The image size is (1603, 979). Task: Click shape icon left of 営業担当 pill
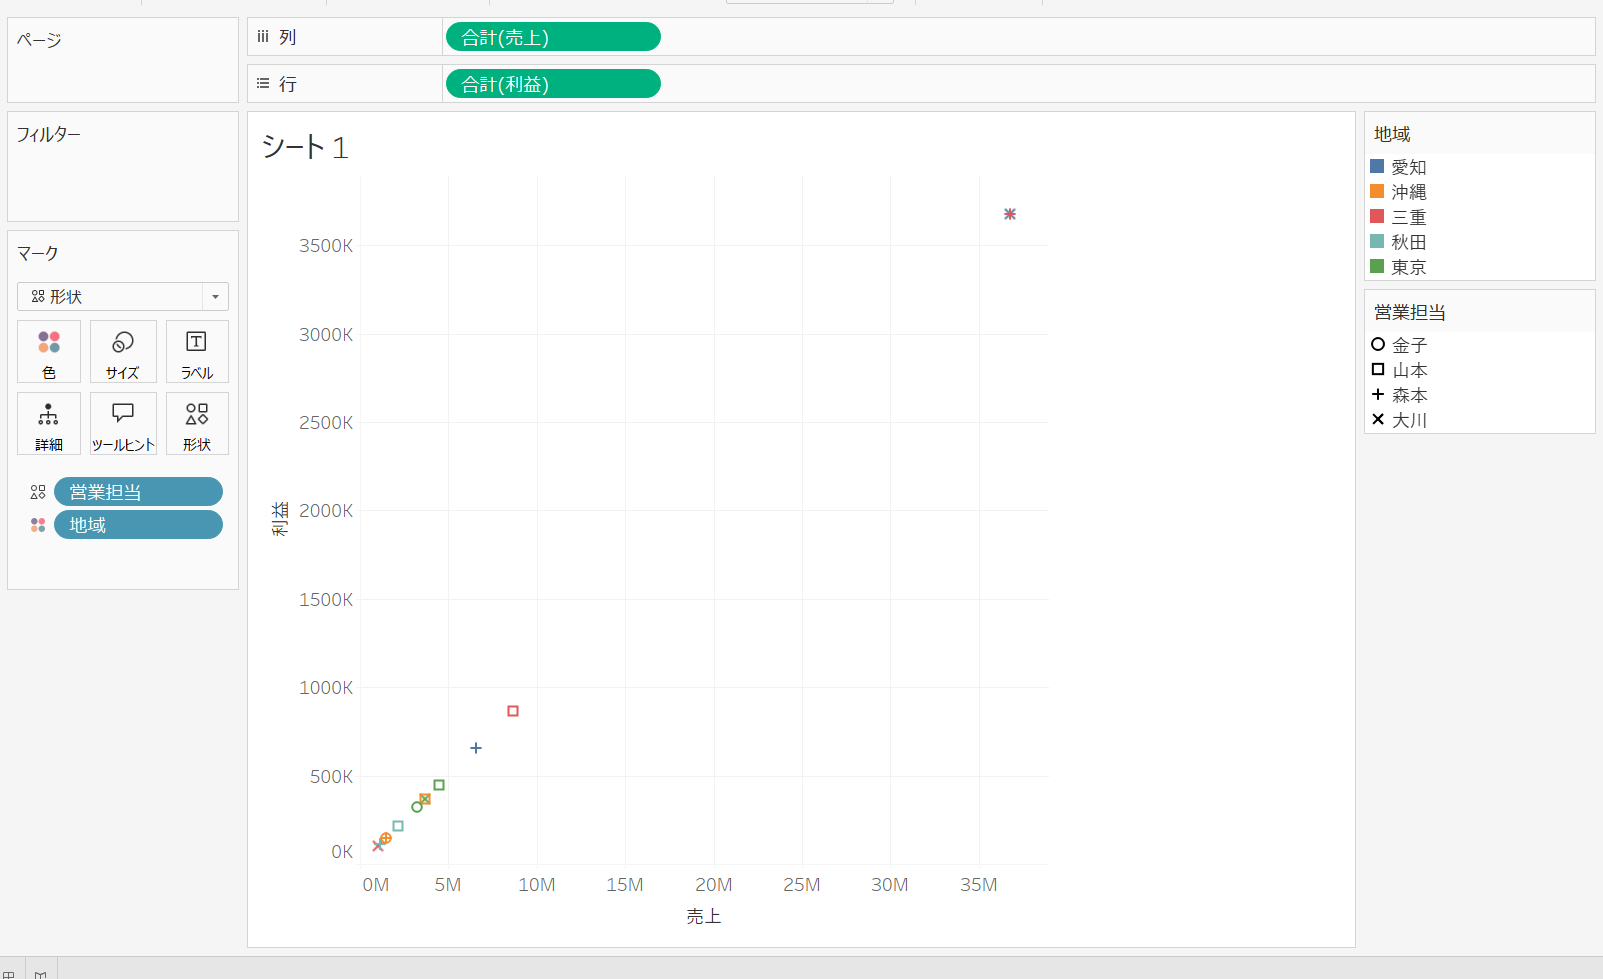pyautogui.click(x=38, y=492)
